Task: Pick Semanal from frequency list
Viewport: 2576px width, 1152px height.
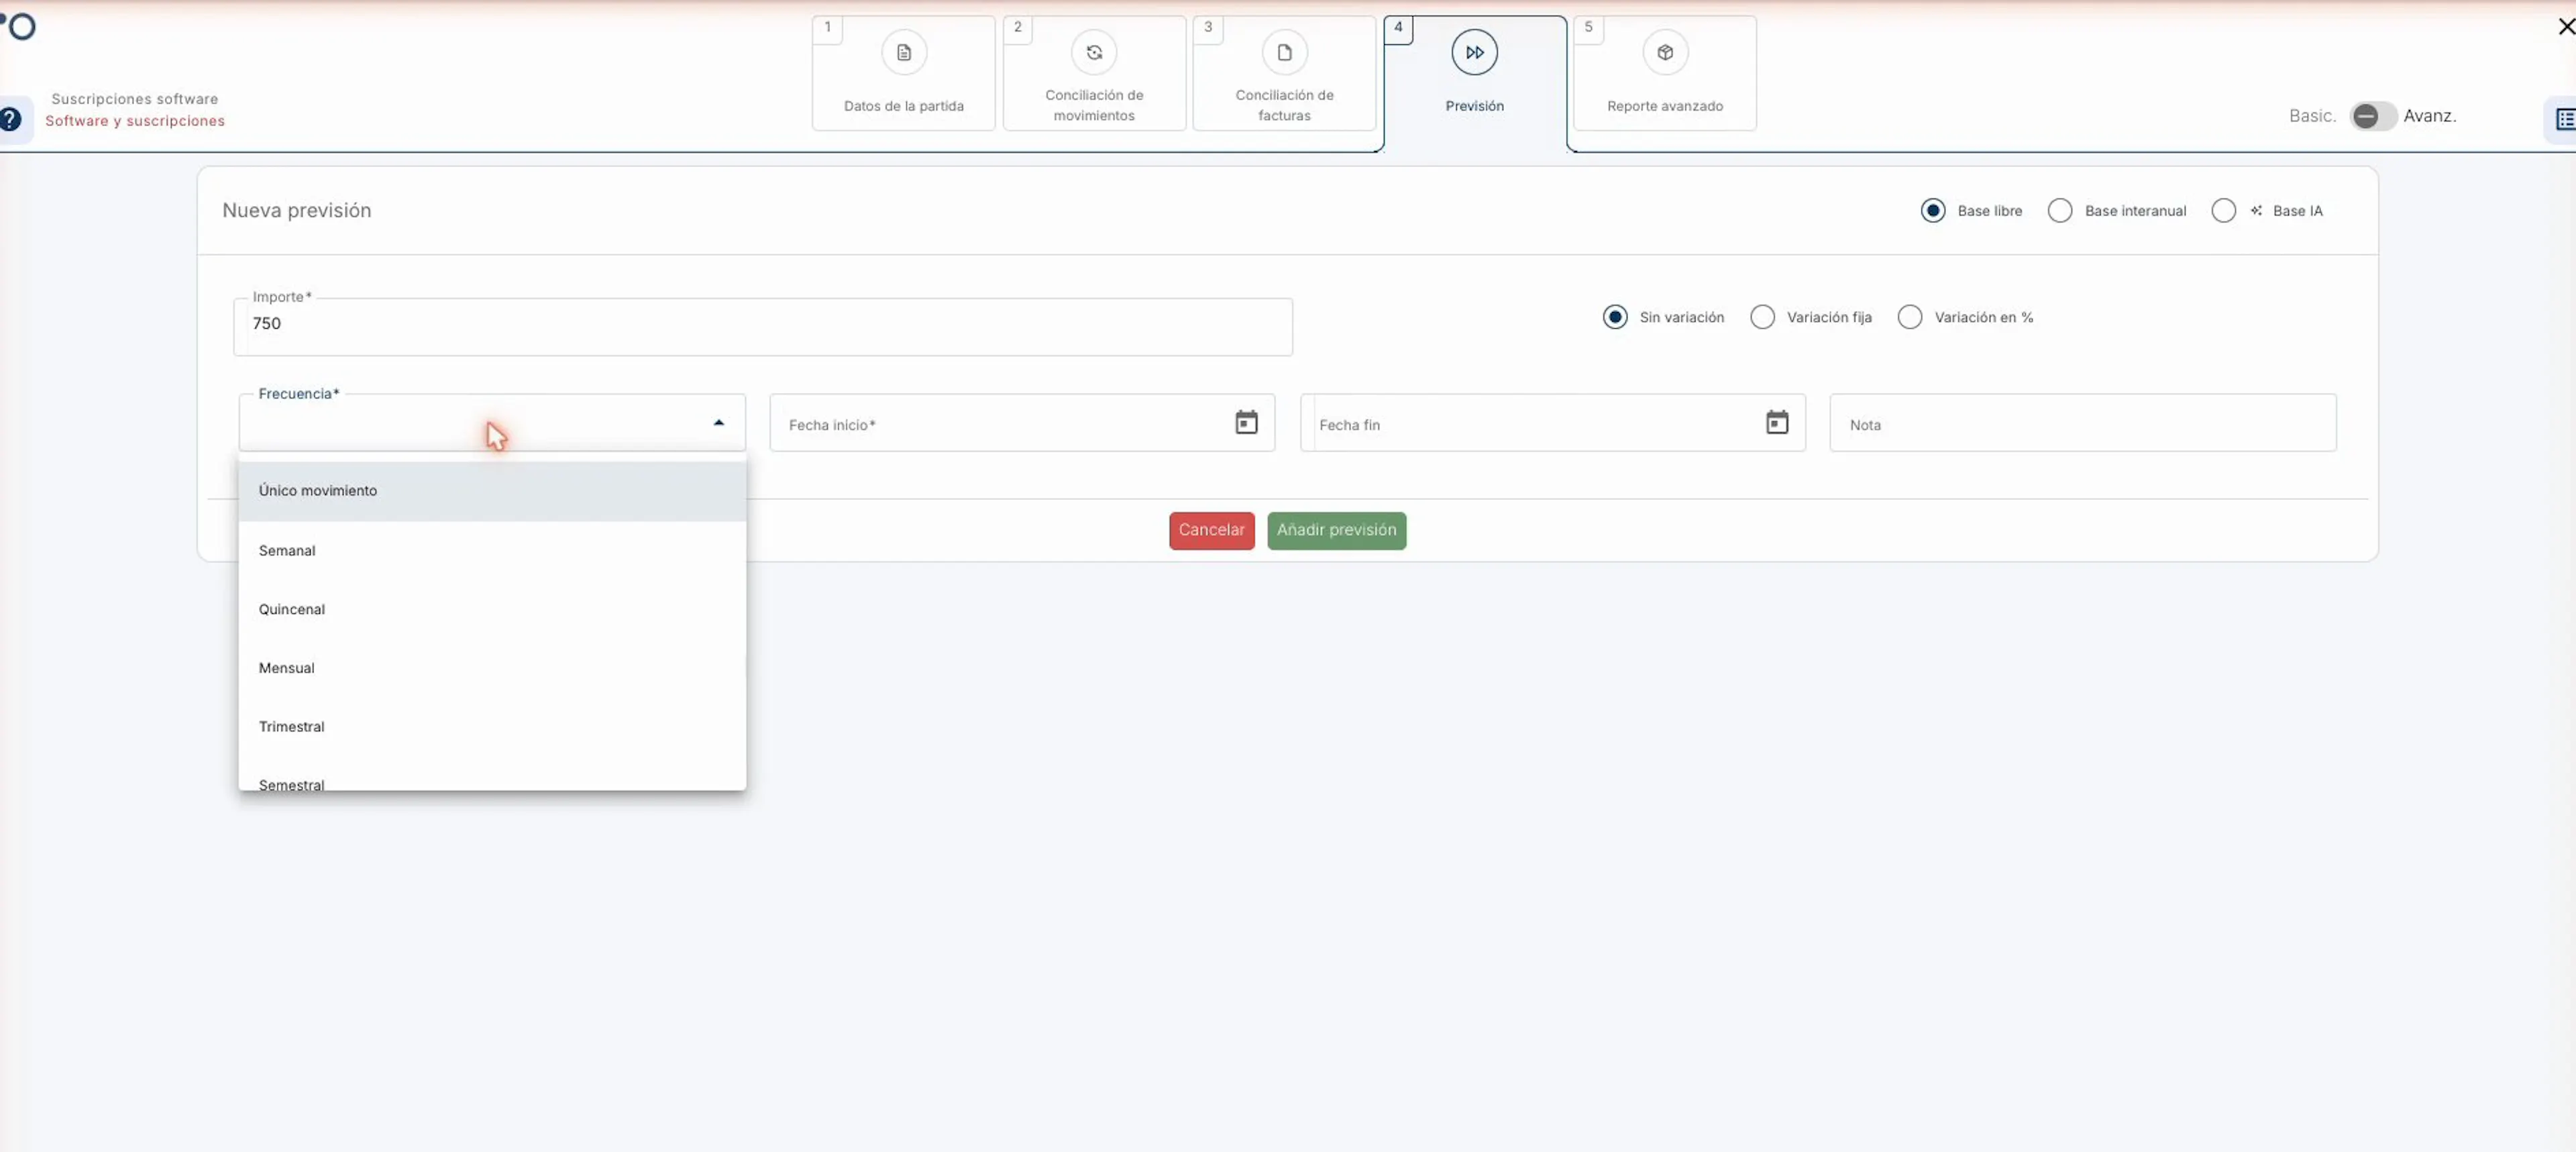Action: click(492, 551)
